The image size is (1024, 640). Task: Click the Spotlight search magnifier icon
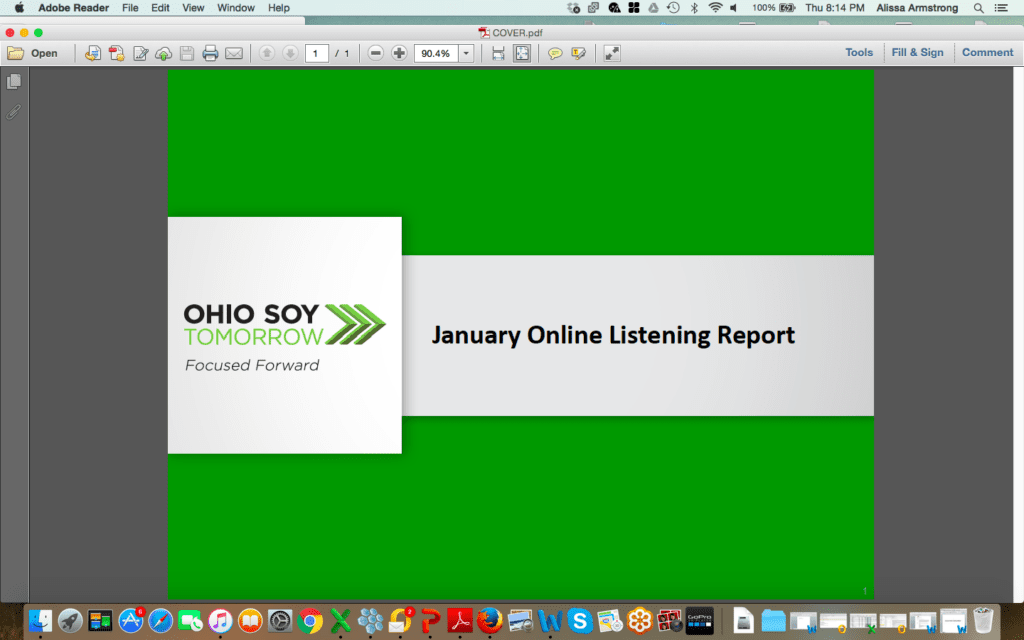click(x=978, y=8)
